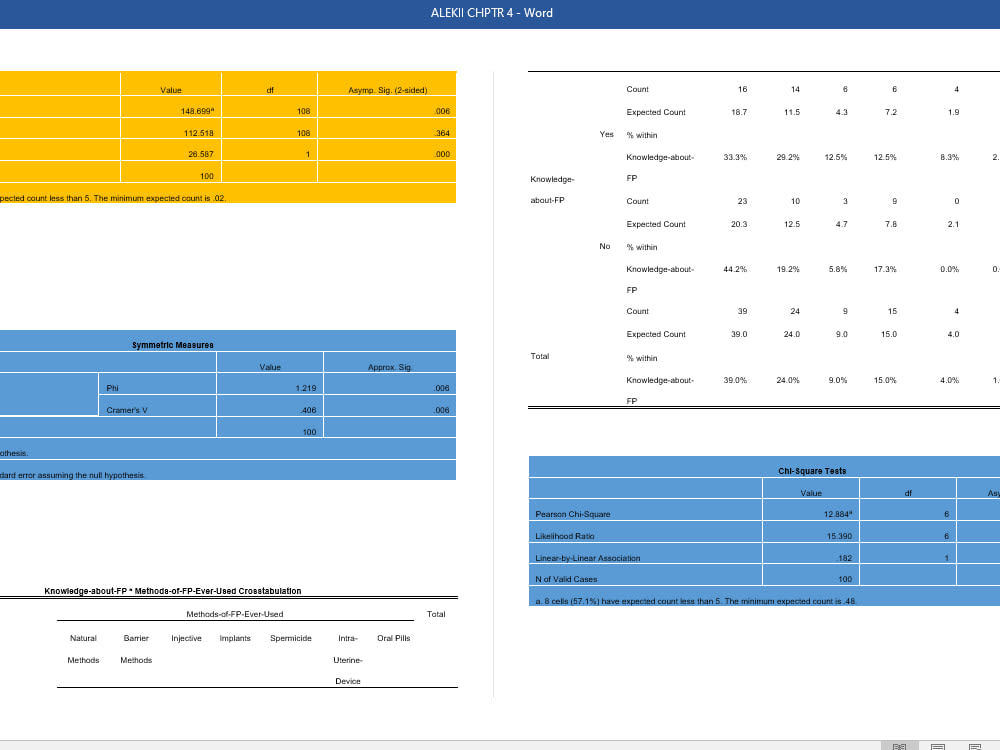This screenshot has width=1000, height=750.
Task: Select the 'Likelihood Ratio' row label
Action: point(565,536)
